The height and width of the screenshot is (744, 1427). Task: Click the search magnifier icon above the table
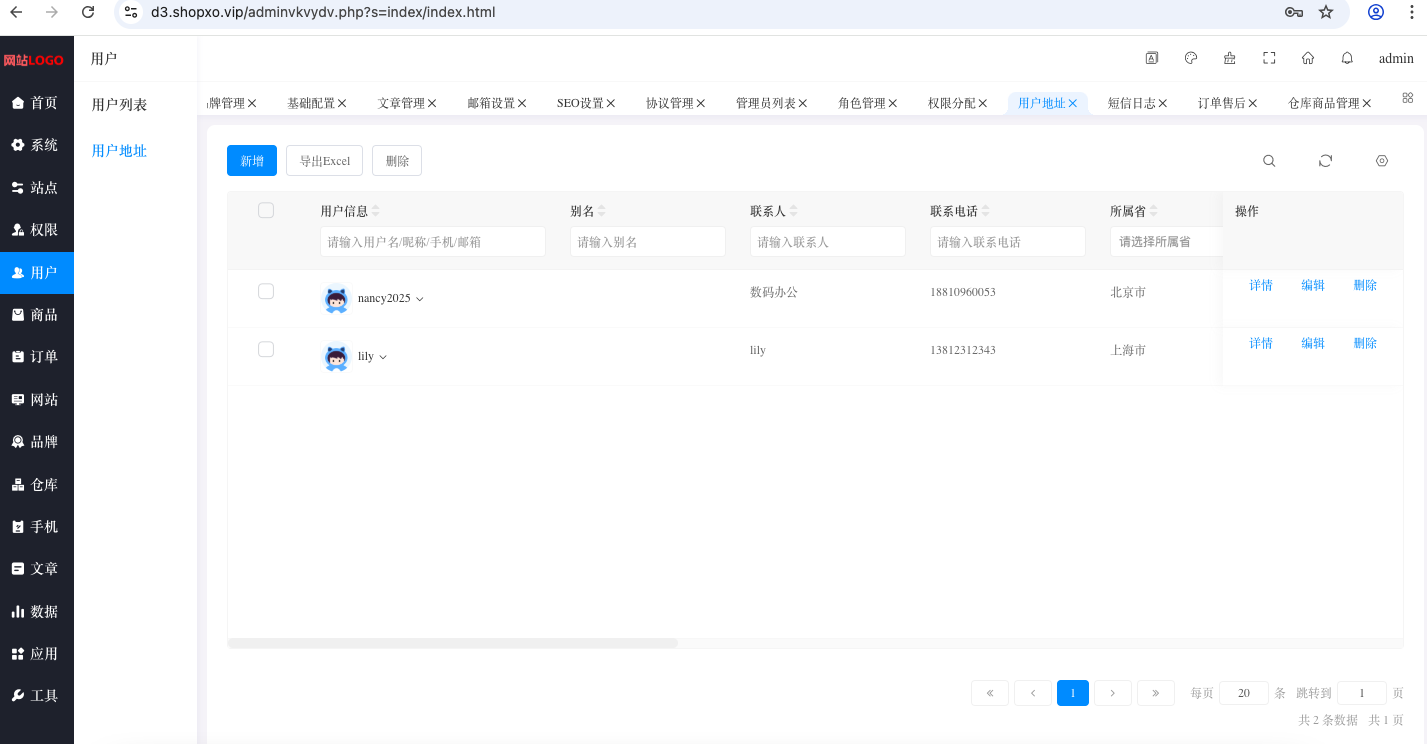pyautogui.click(x=1269, y=161)
